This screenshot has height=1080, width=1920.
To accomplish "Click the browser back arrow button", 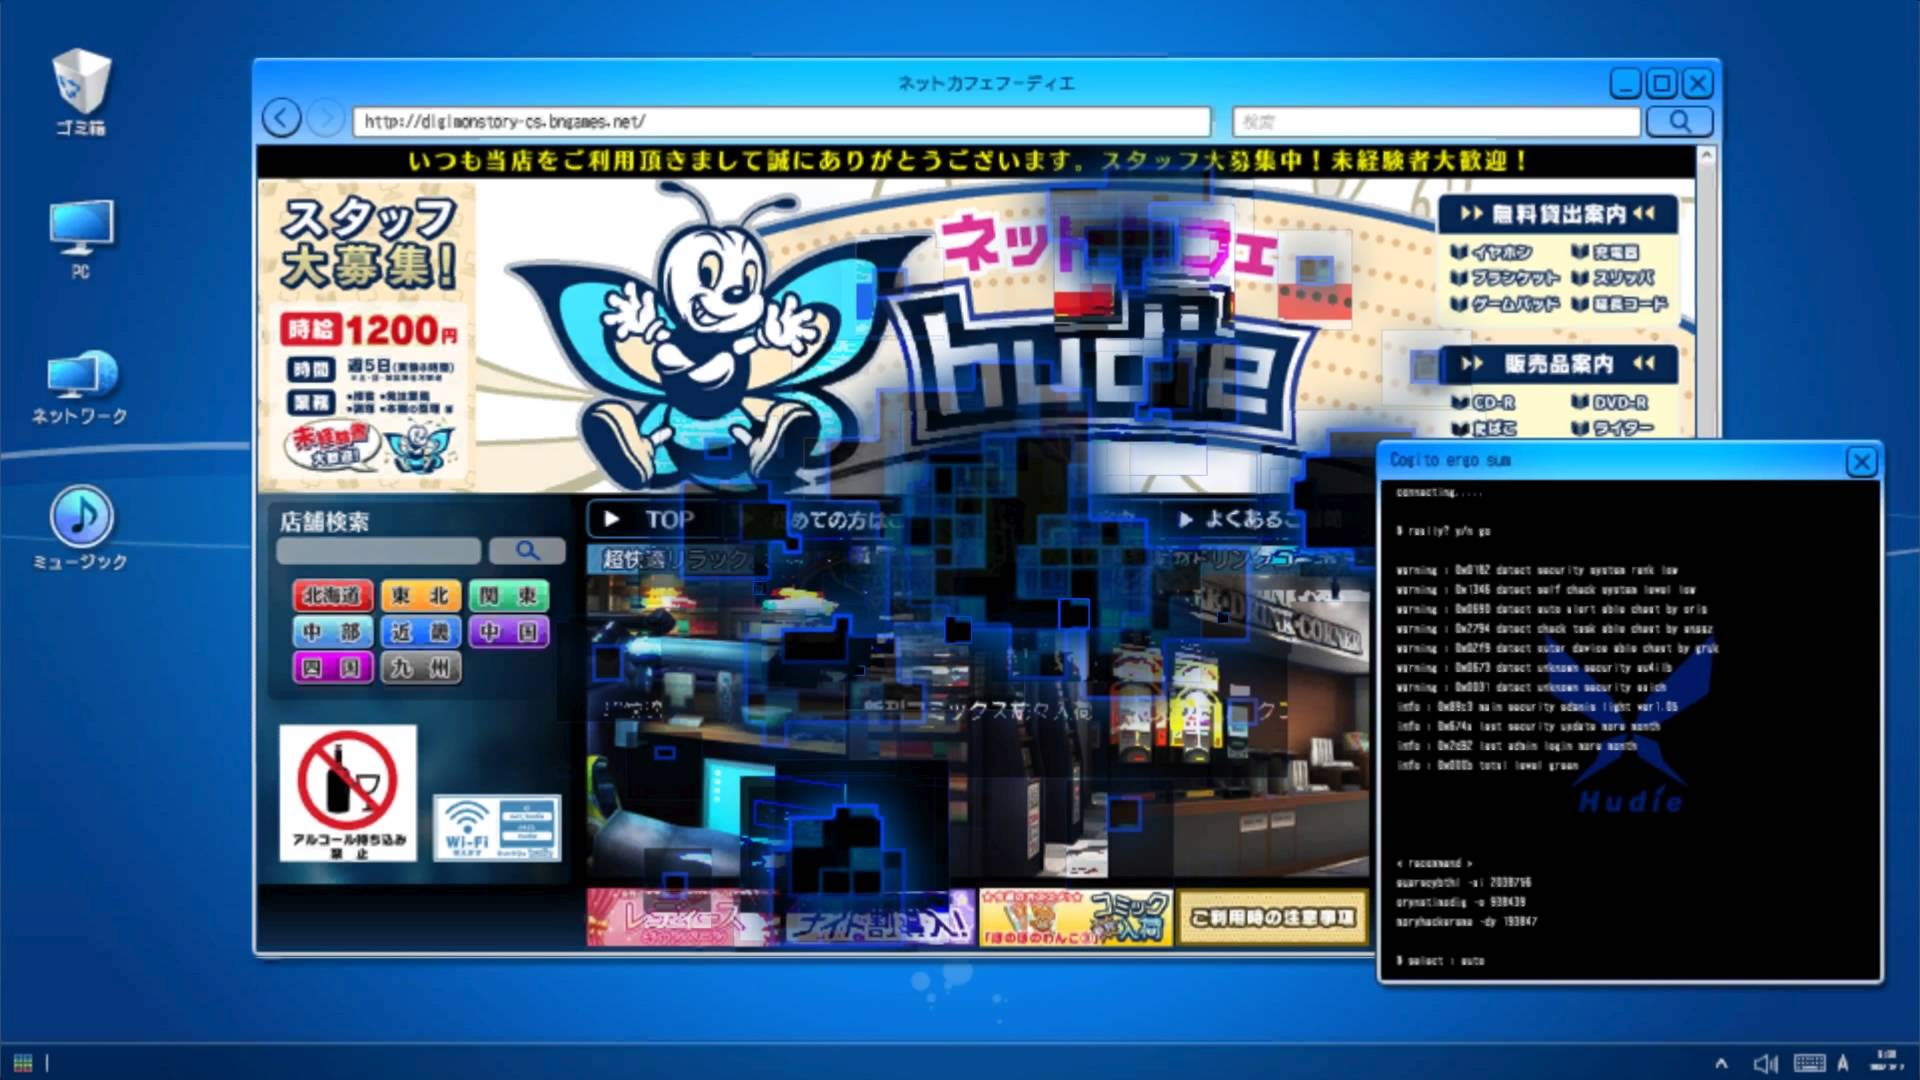I will [282, 119].
